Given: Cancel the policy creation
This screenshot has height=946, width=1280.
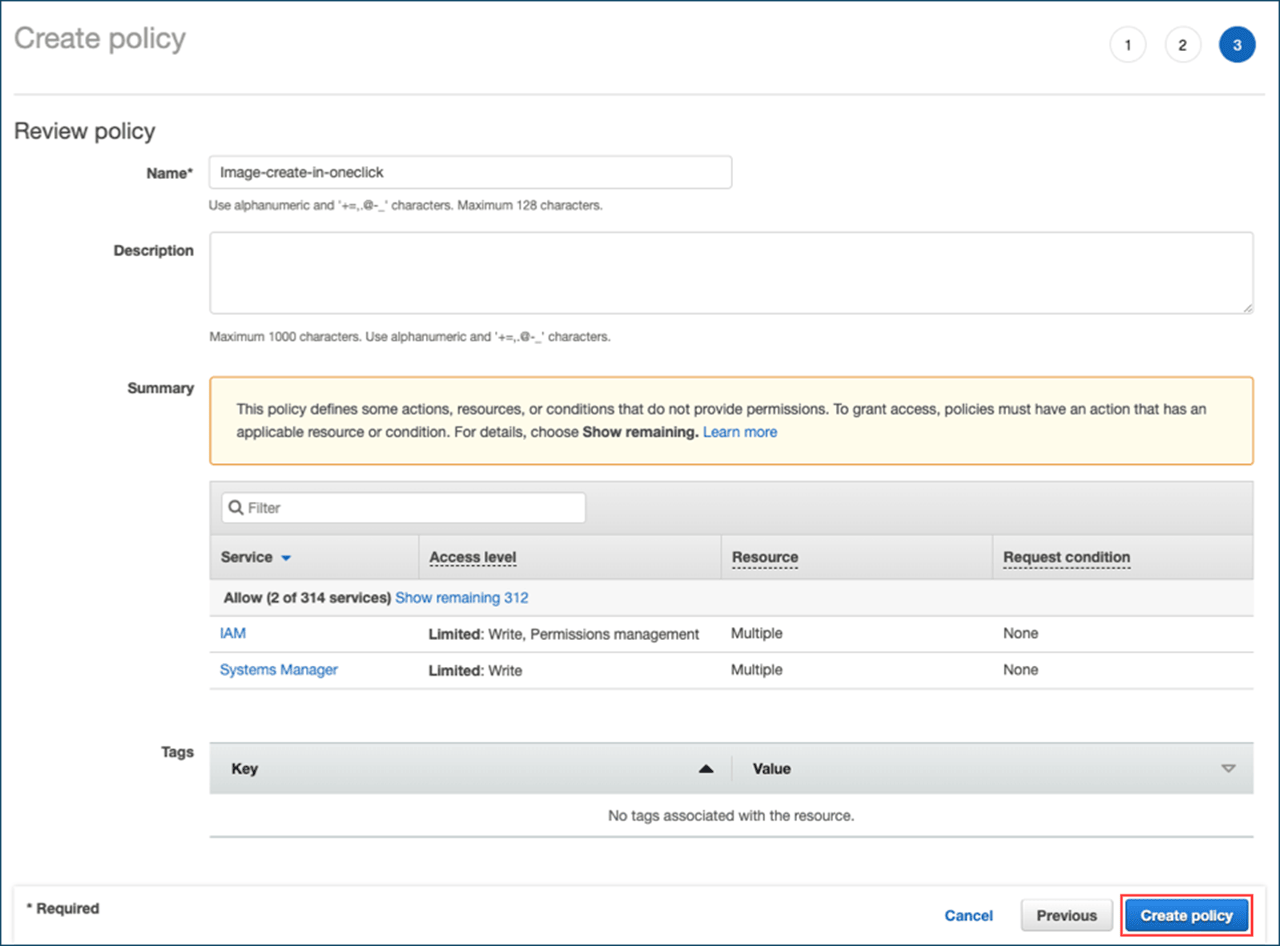Looking at the screenshot, I should click(x=968, y=915).
